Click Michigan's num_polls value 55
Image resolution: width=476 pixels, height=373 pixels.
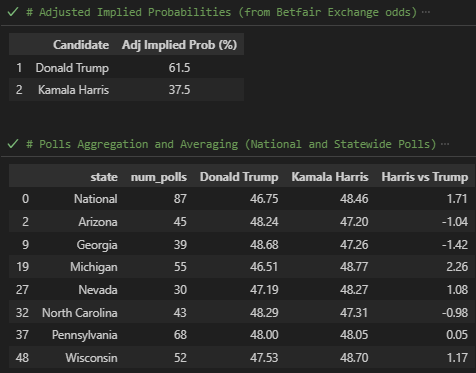[180, 267]
